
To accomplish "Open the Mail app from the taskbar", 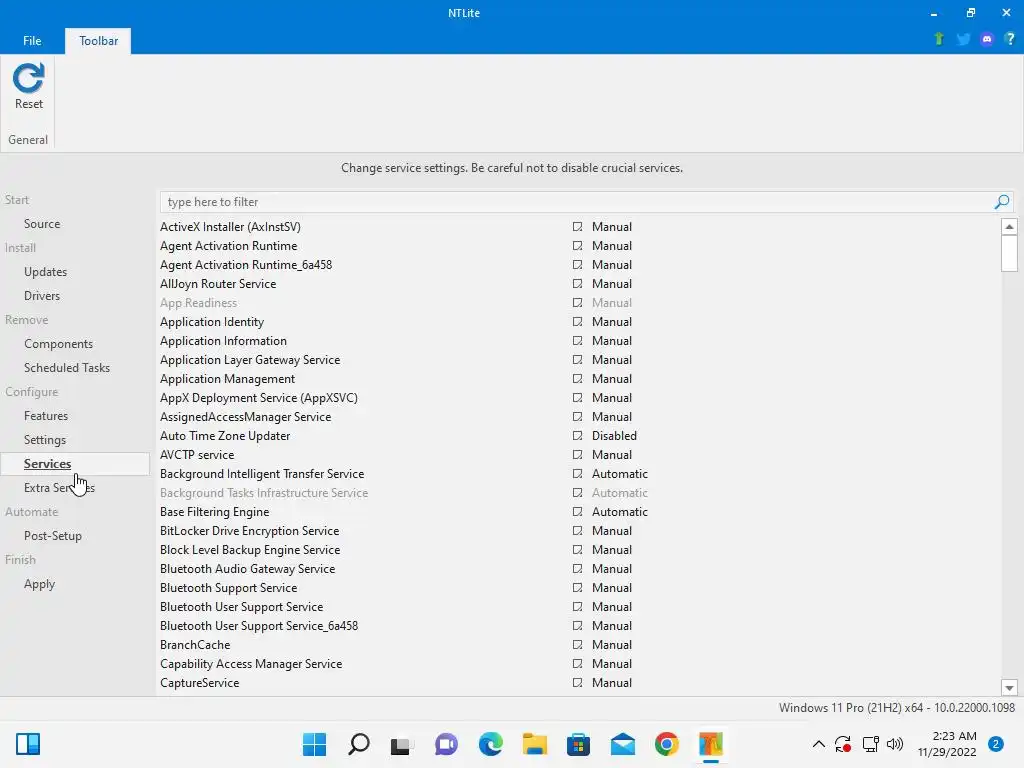I will pos(622,744).
